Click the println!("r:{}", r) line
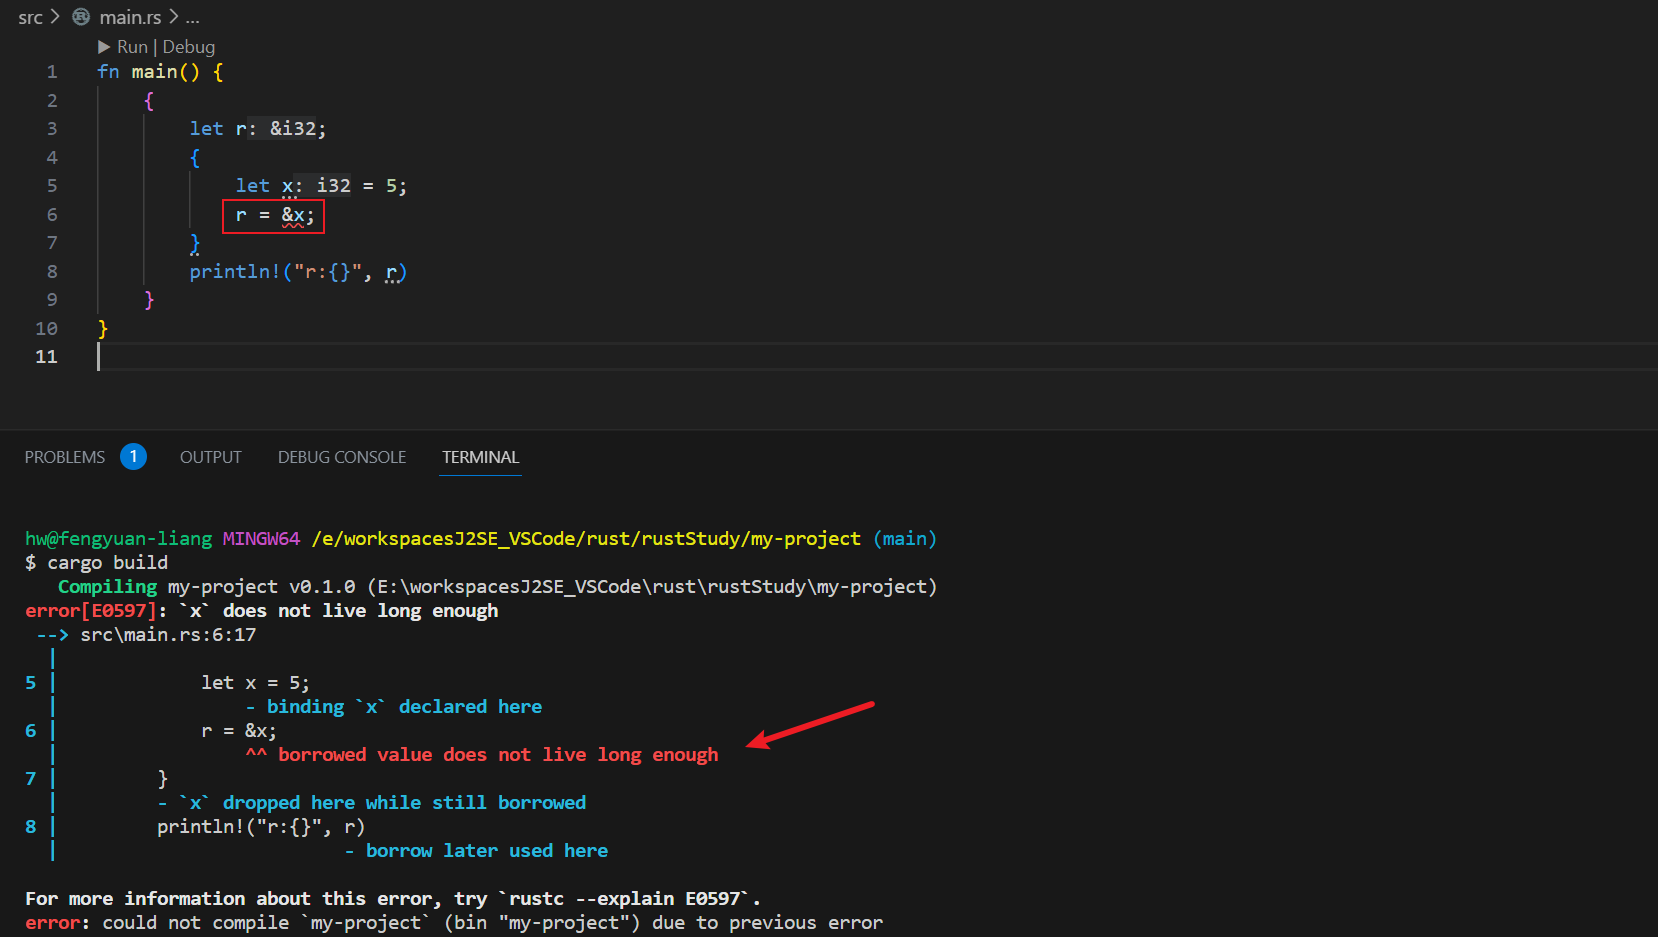Image resolution: width=1658 pixels, height=937 pixels. pos(298,272)
